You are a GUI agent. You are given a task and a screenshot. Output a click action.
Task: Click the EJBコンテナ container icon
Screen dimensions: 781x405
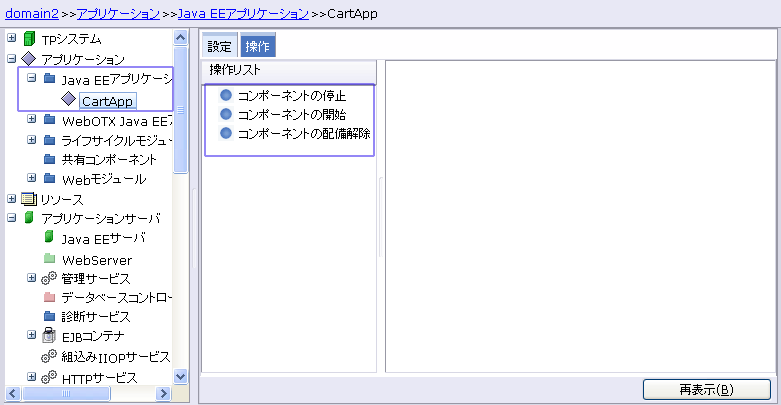tap(49, 336)
